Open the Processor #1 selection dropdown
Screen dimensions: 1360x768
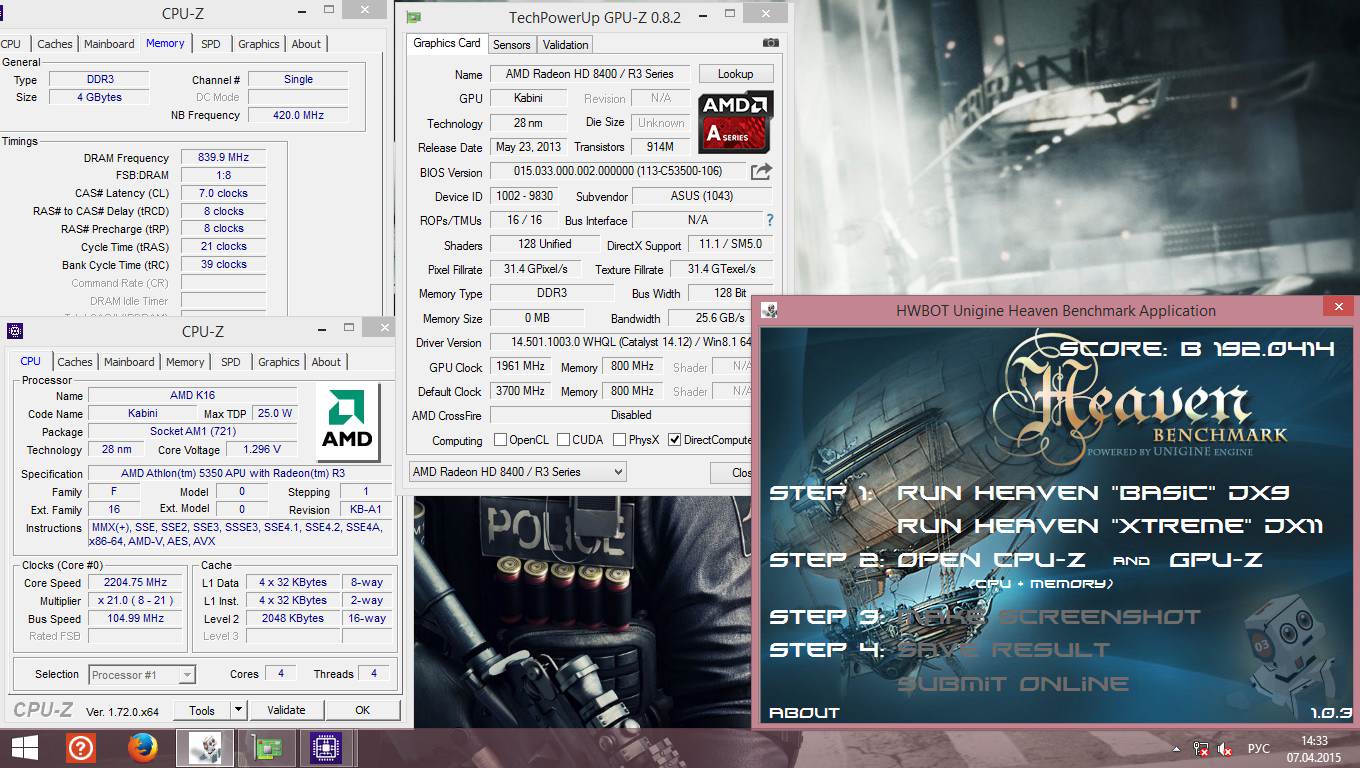point(142,675)
